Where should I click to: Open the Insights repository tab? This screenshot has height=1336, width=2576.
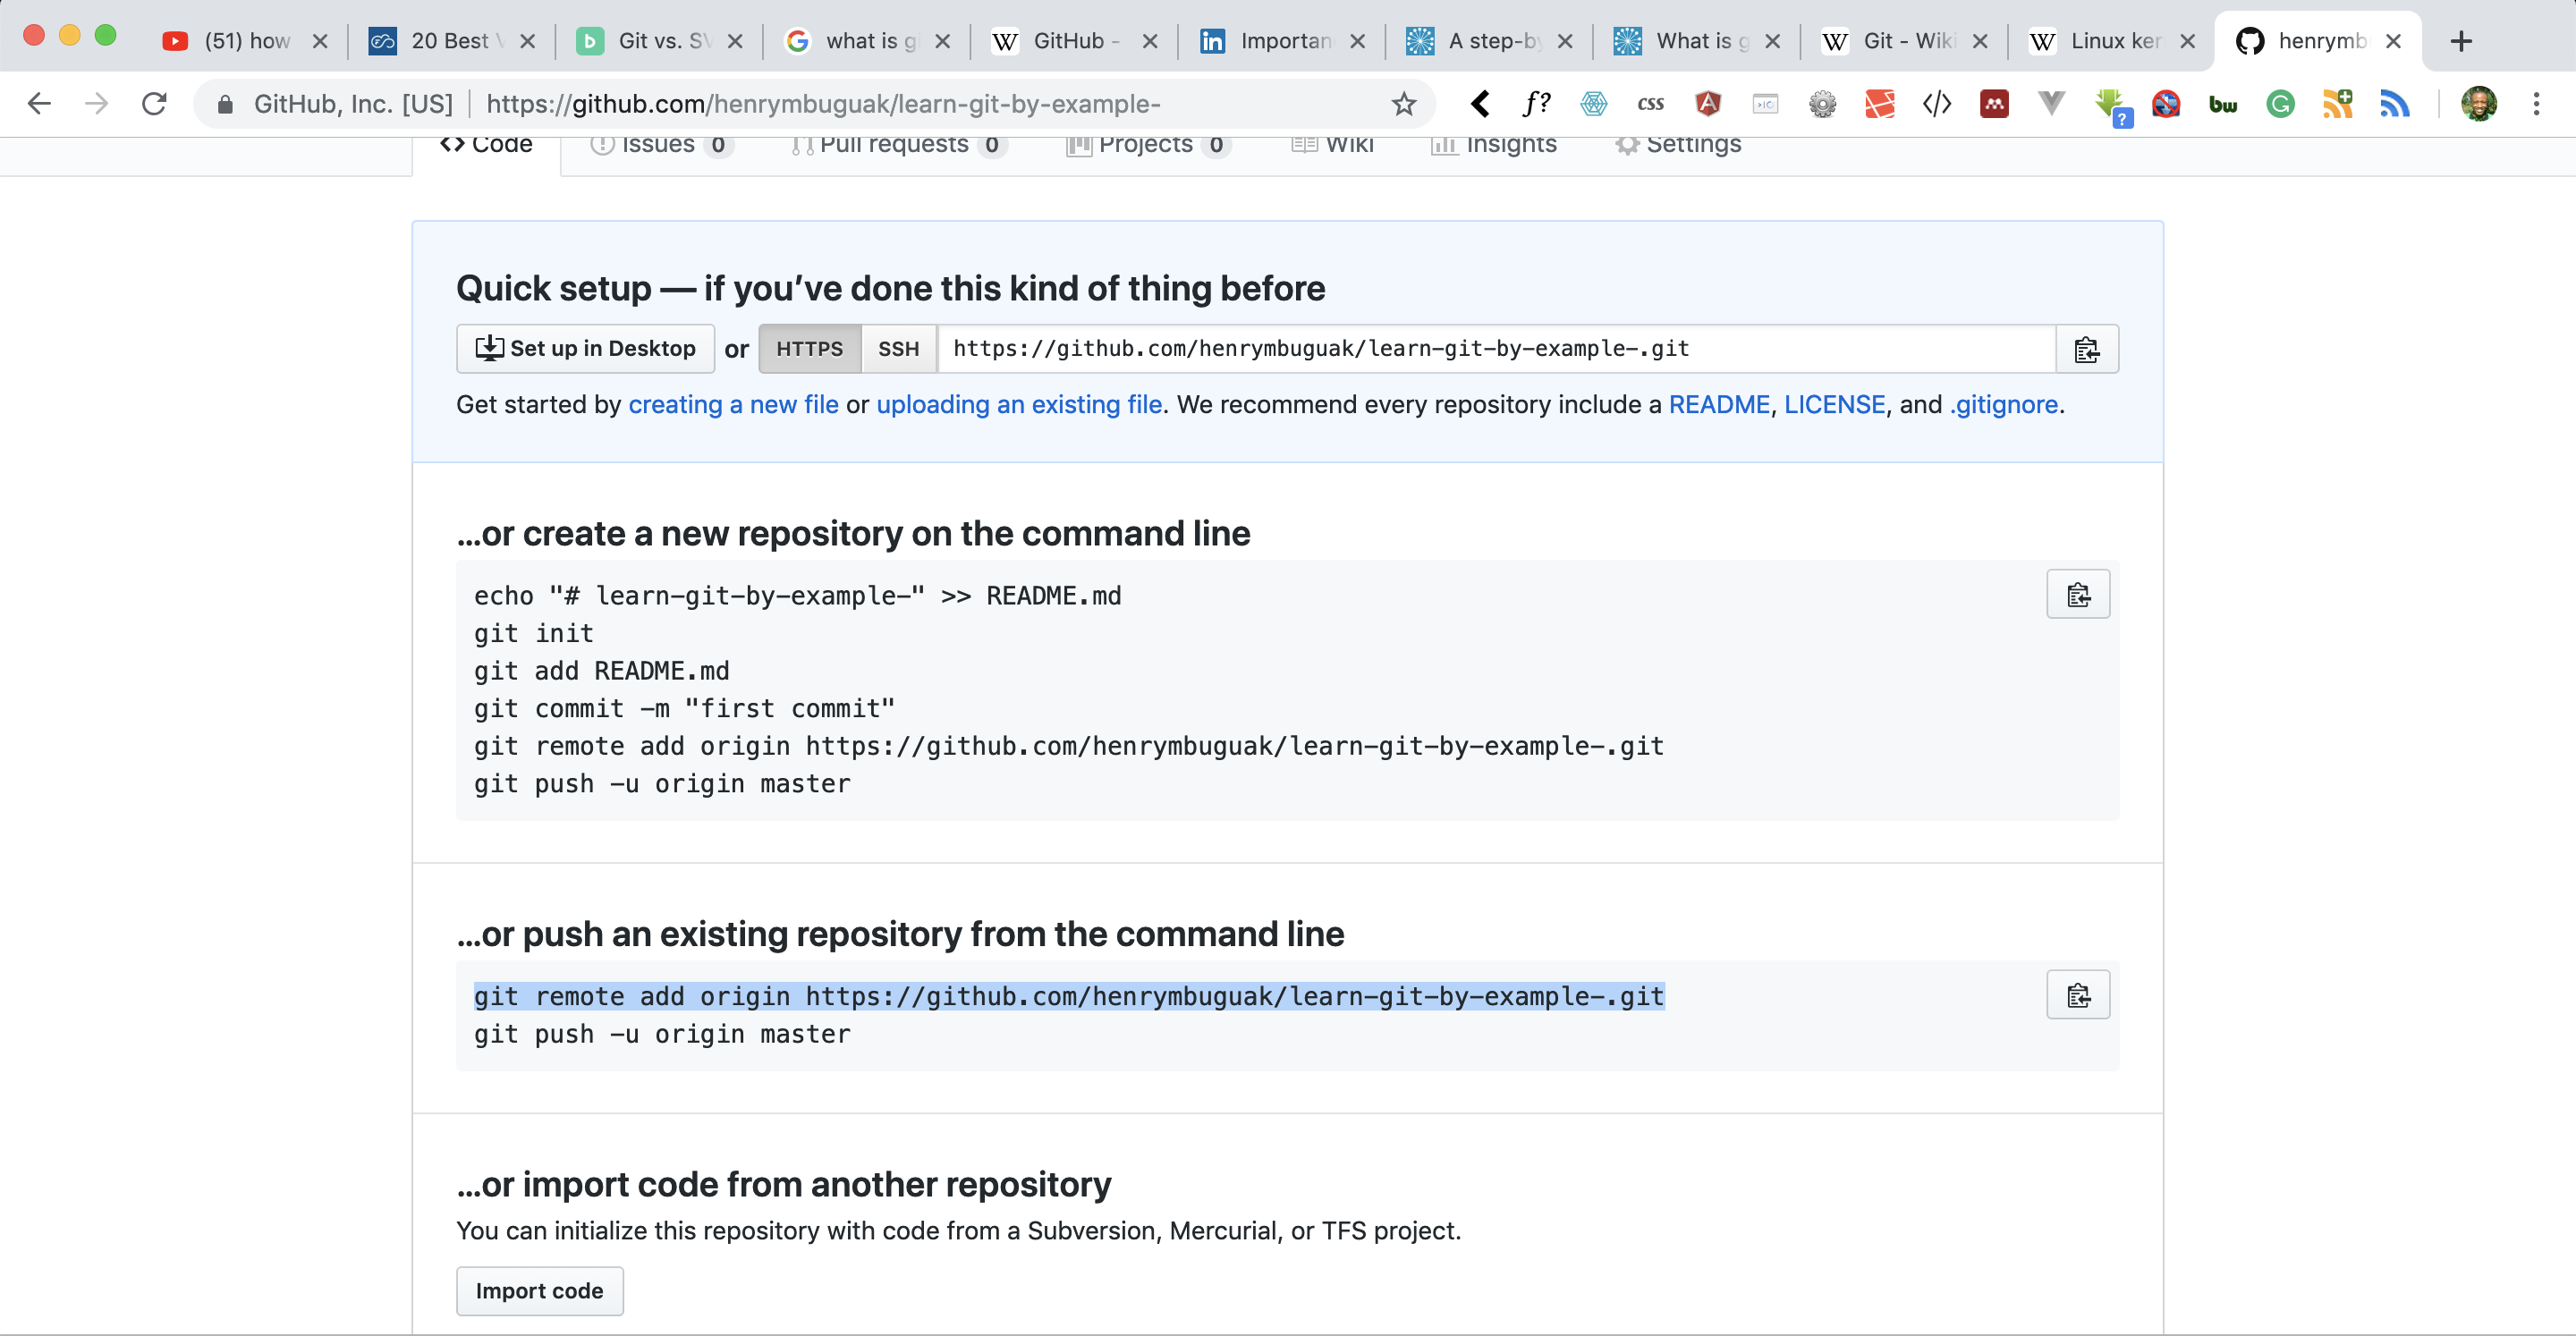click(x=1494, y=146)
